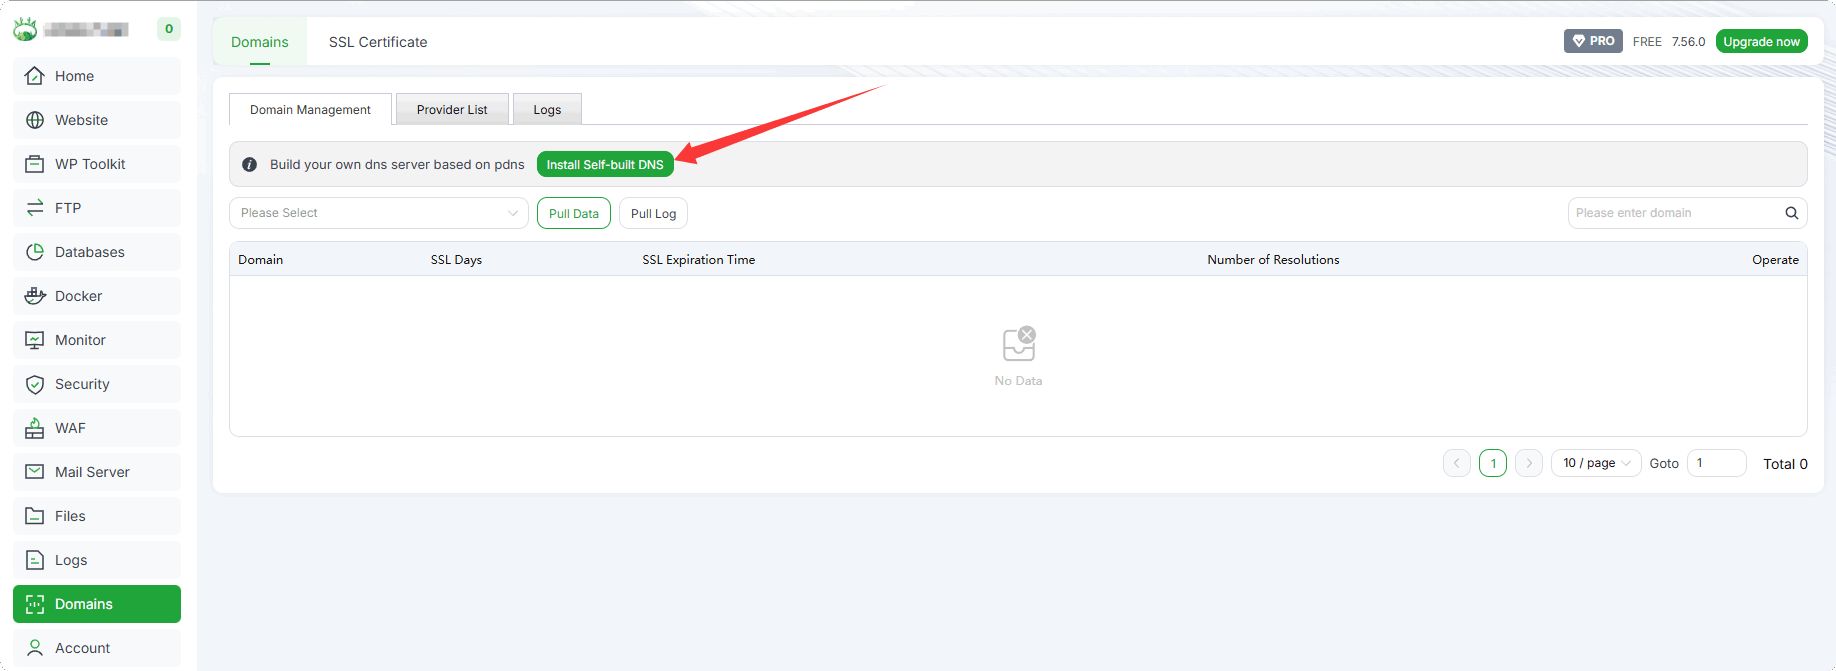Click the info icon beside the pdns notice
1836x671 pixels.
250,164
